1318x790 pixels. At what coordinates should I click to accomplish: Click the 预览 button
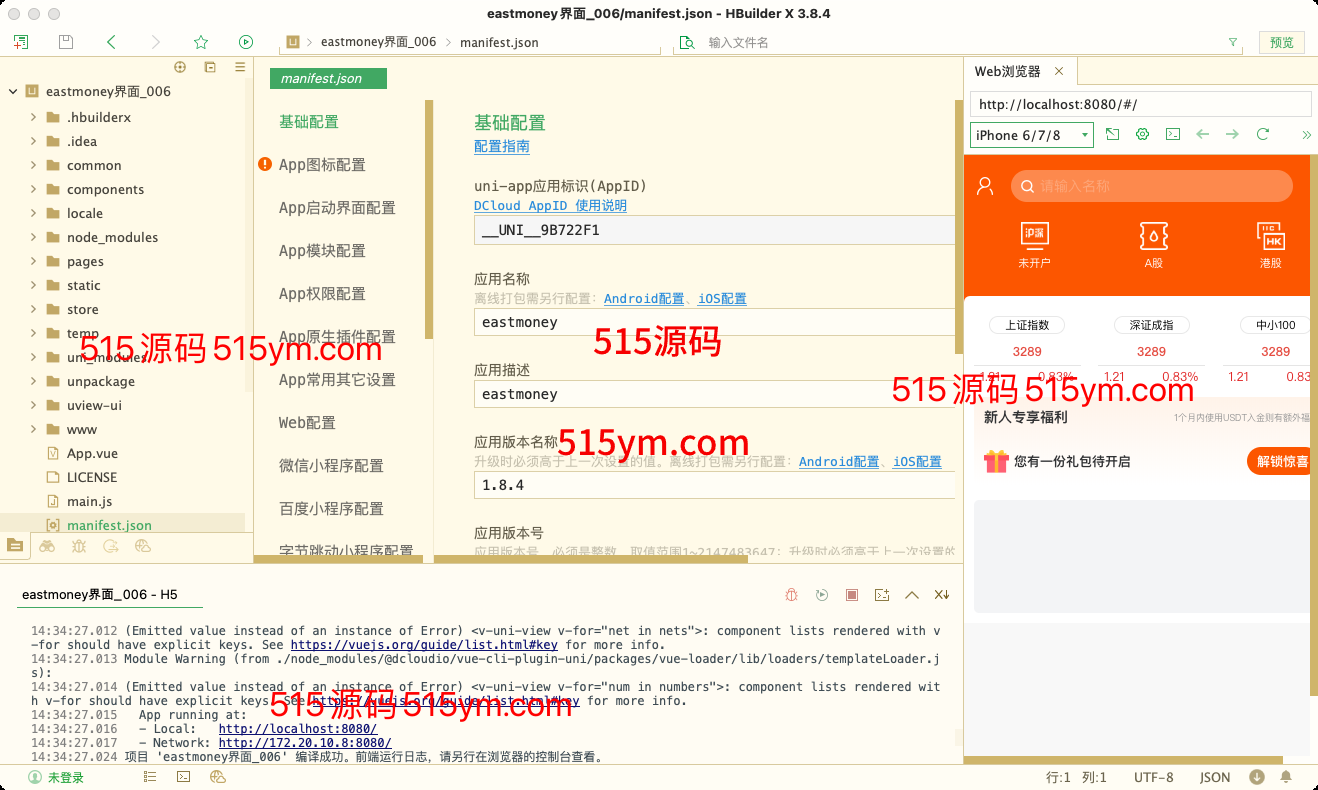1281,42
